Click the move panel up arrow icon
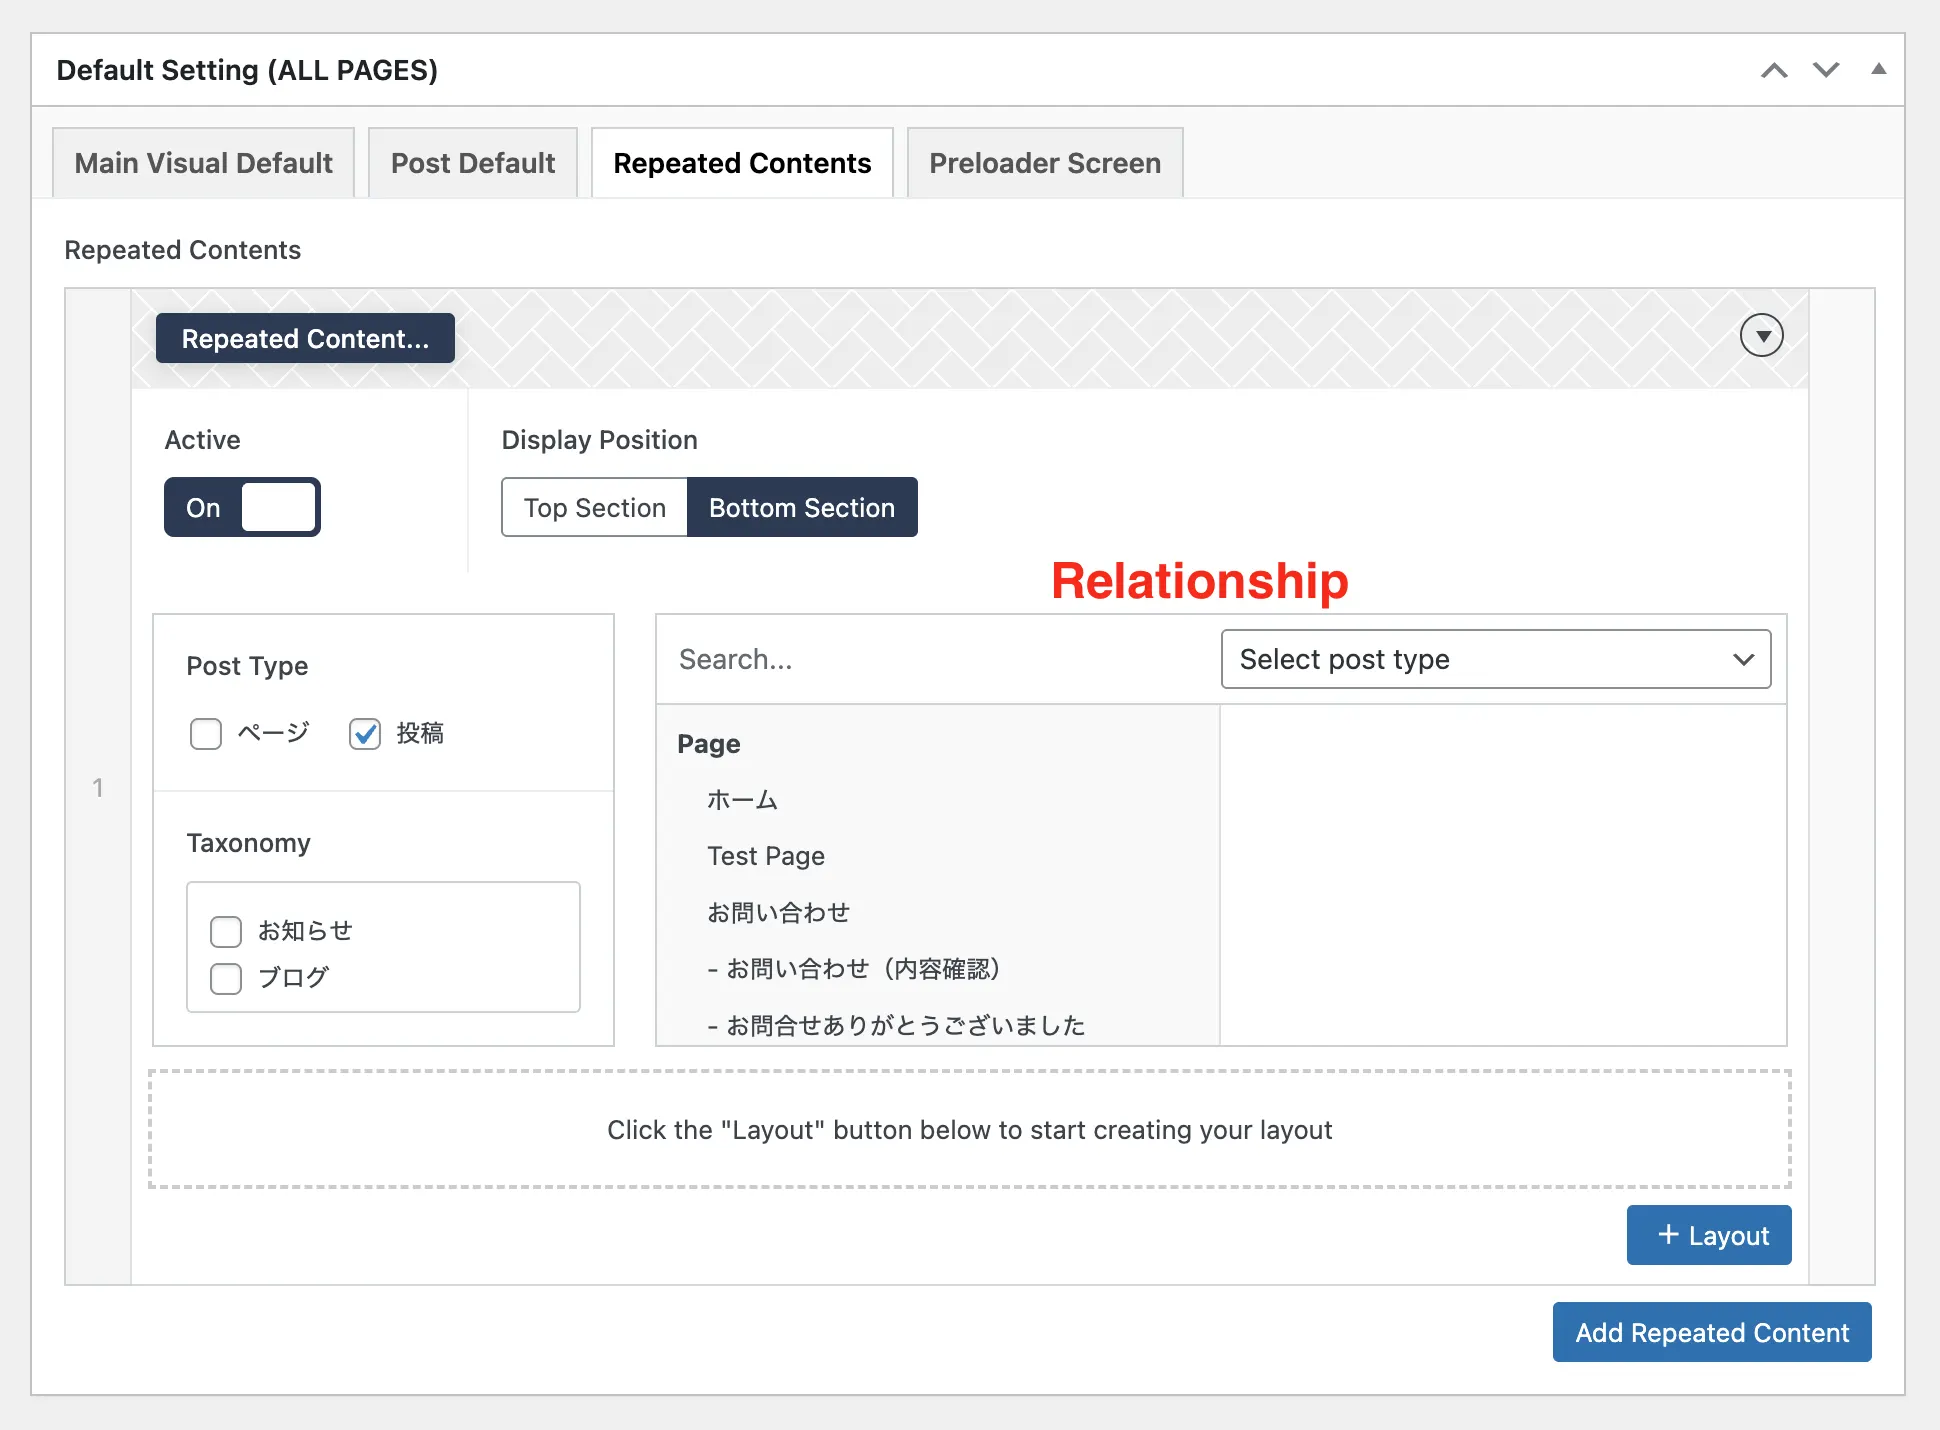Image resolution: width=1940 pixels, height=1430 pixels. pyautogui.click(x=1774, y=70)
